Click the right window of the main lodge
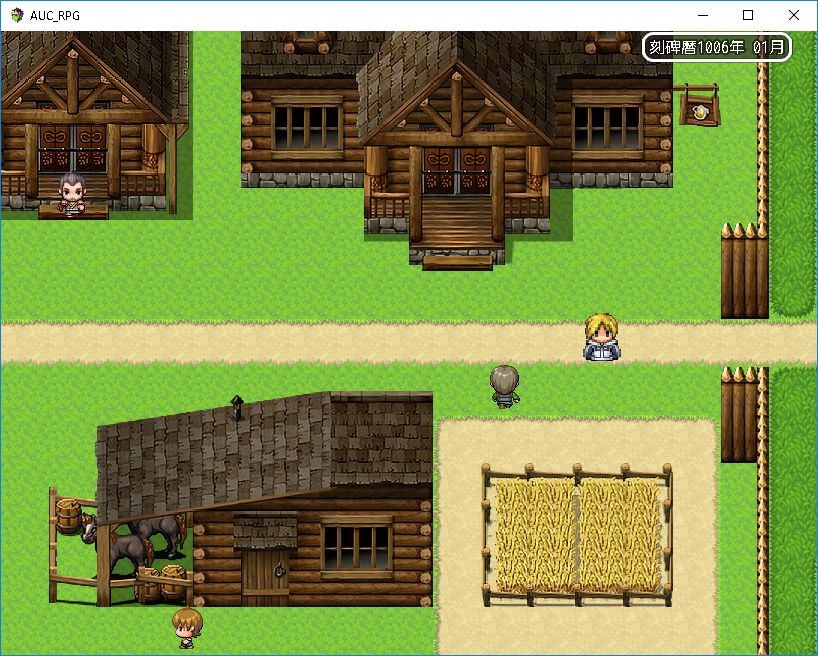 (607, 127)
